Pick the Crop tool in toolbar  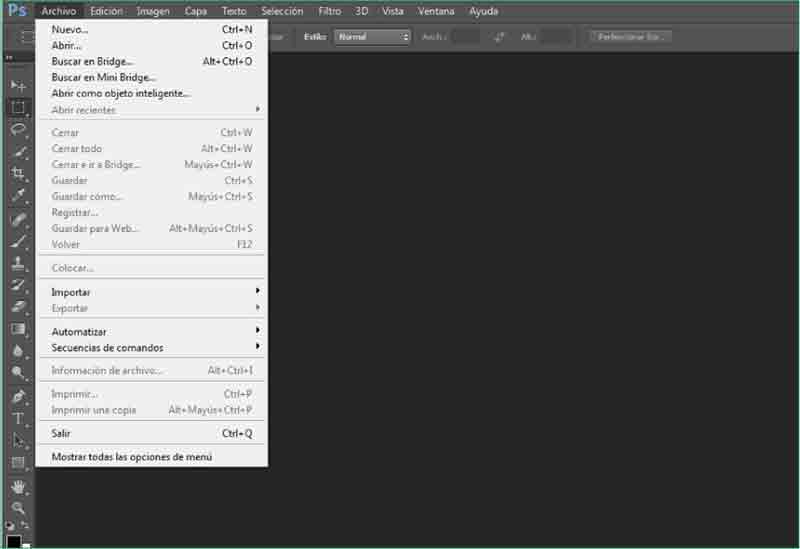pos(17,173)
